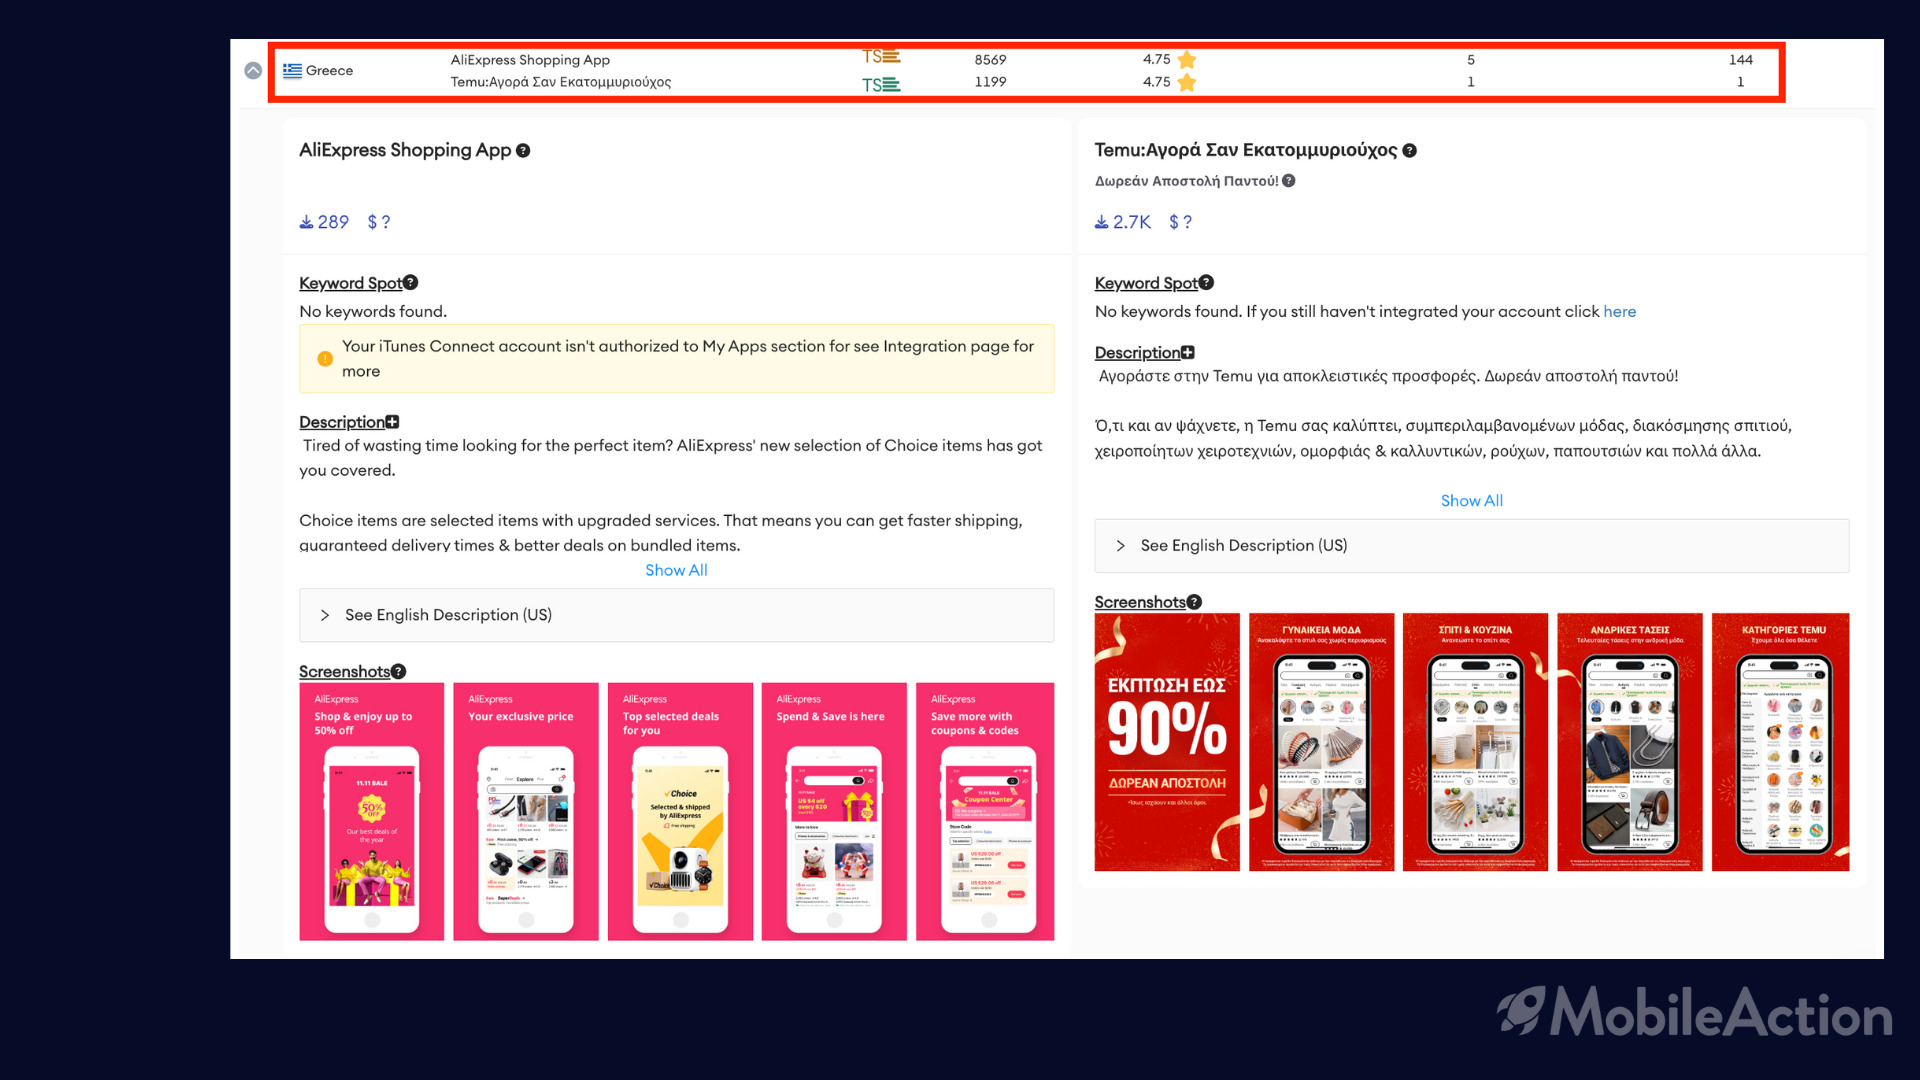This screenshot has height=1080, width=1920.
Task: Open the Temu Keyword Spot link
Action: pyautogui.click(x=1146, y=284)
